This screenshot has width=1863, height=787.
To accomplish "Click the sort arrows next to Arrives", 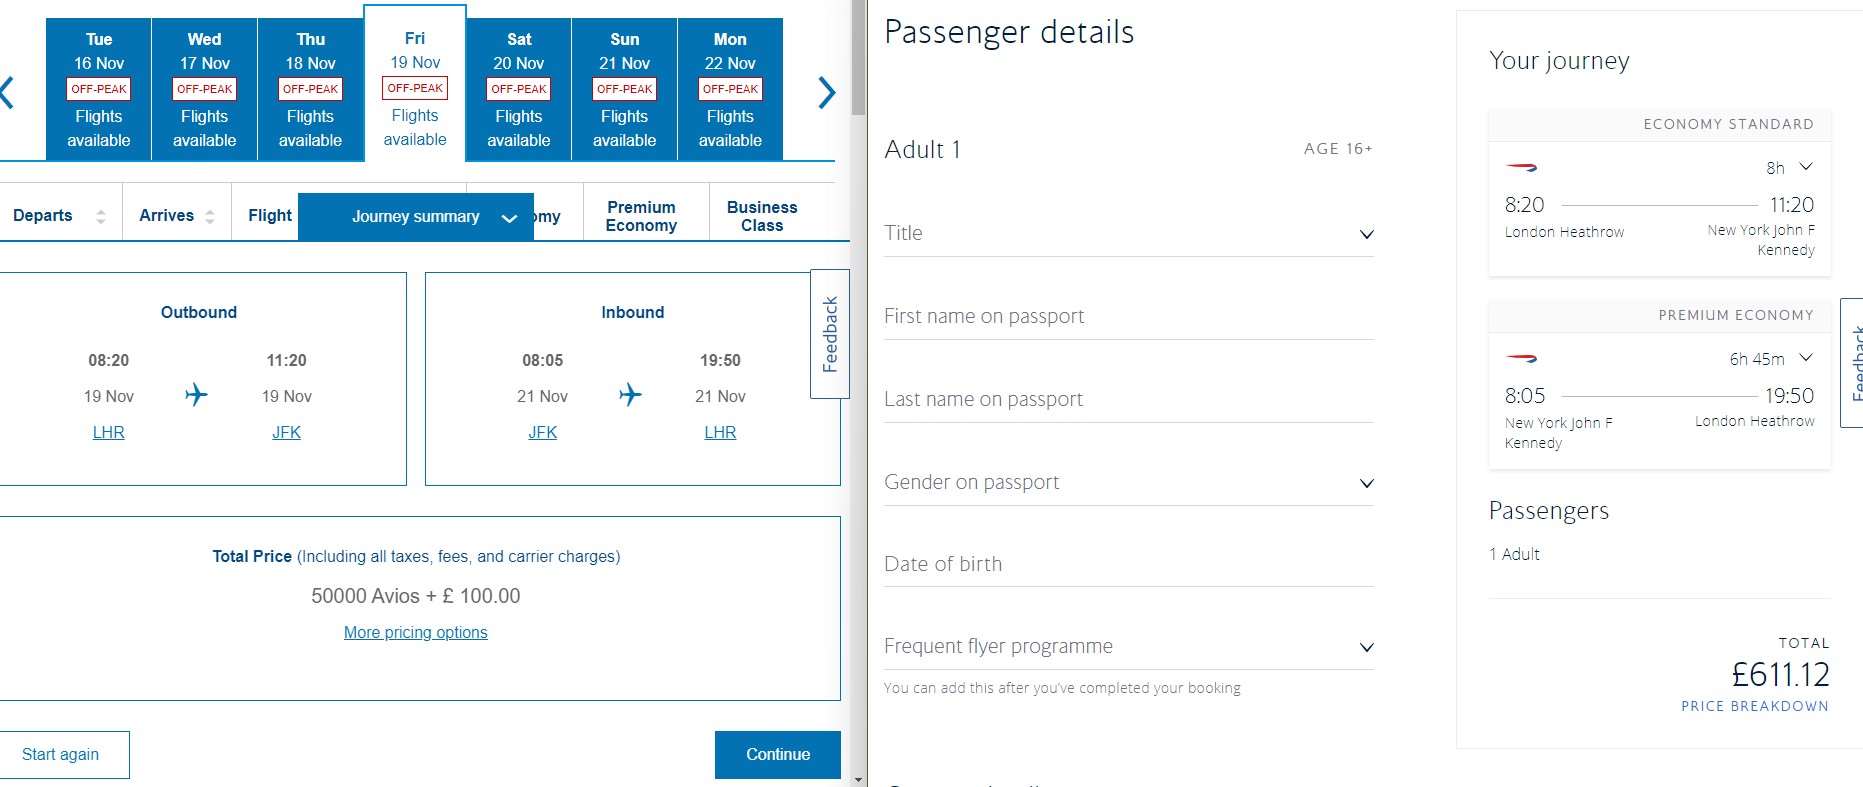I will pyautogui.click(x=209, y=214).
